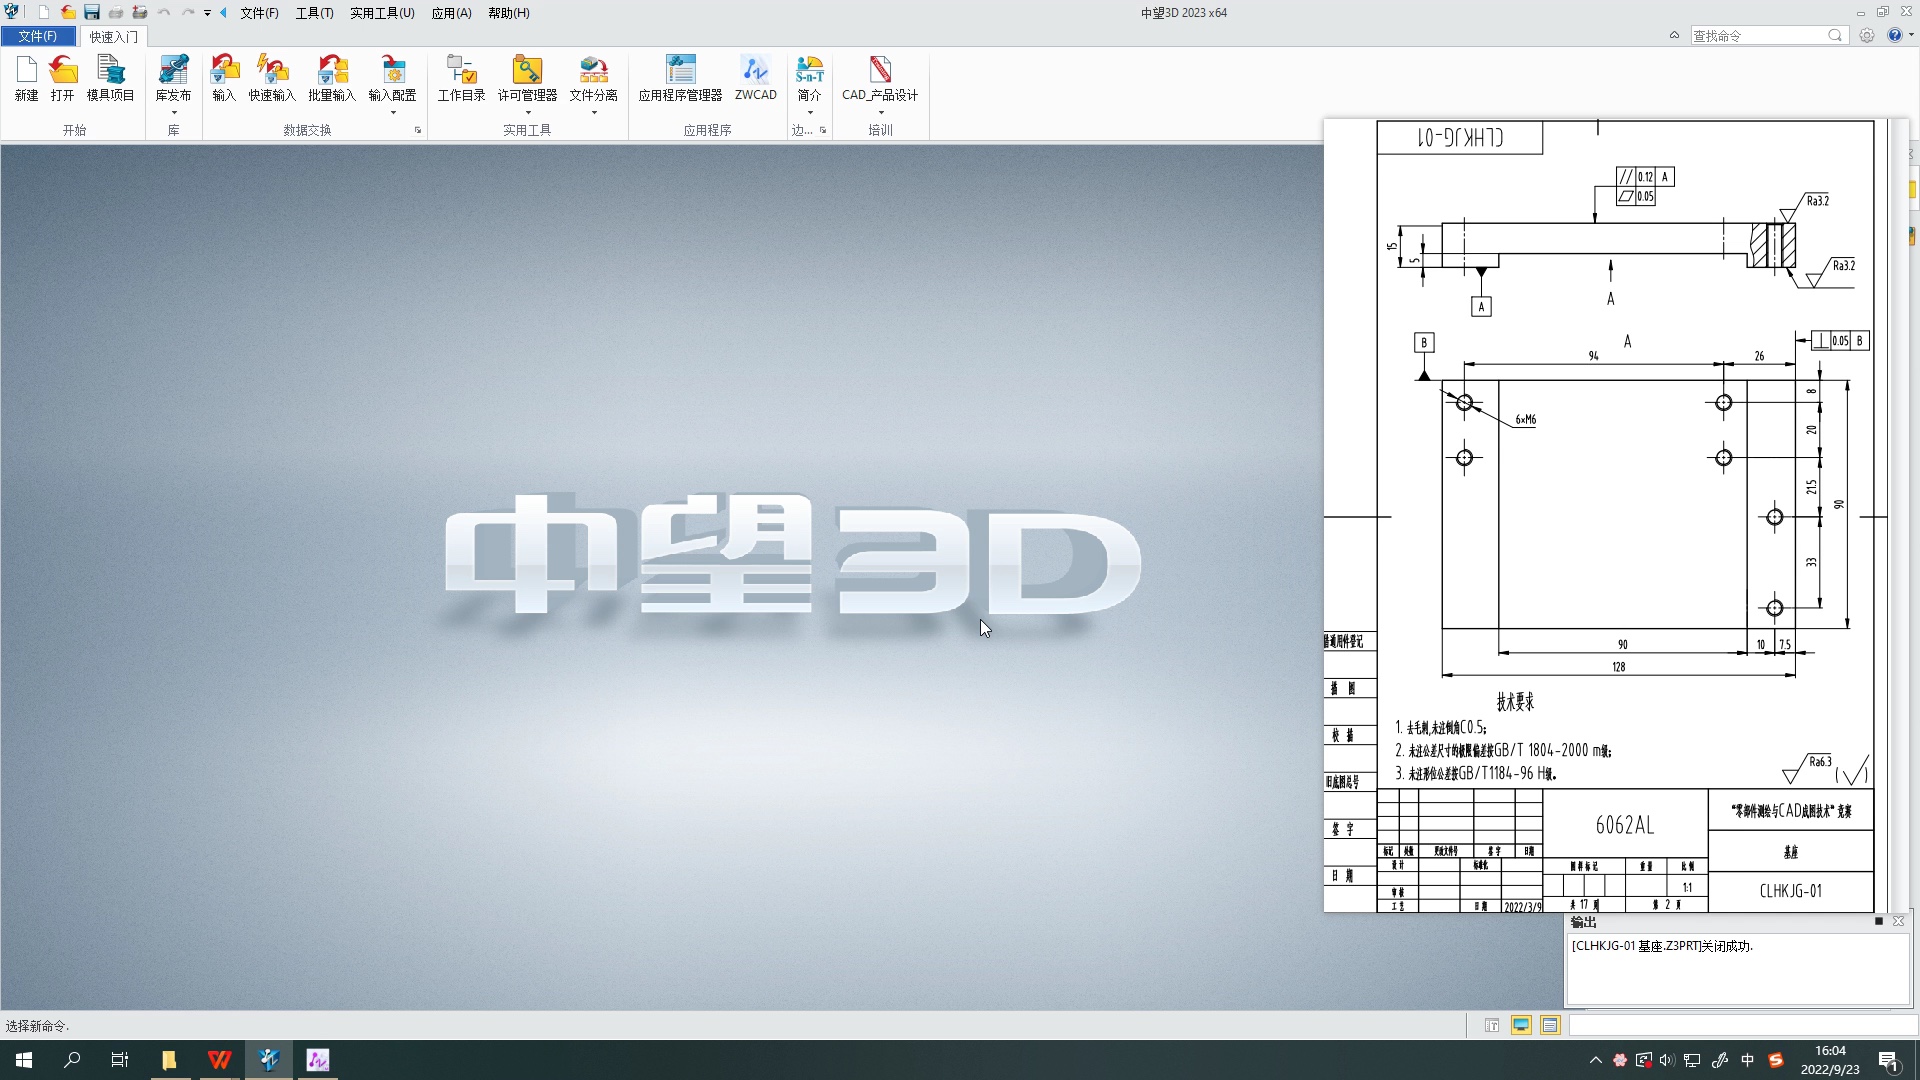Toggle the output window icon in status bar
The width and height of the screenshot is (1920, 1080).
point(1550,1025)
